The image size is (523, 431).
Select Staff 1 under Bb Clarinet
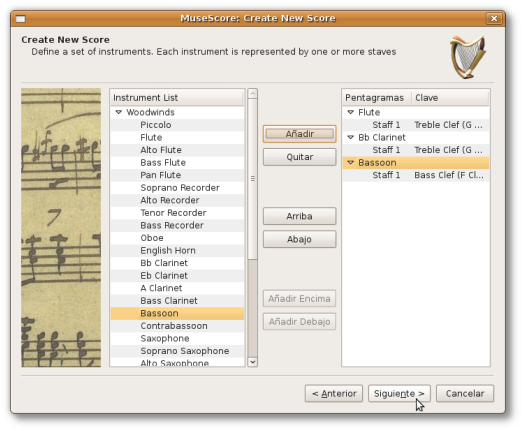[386, 150]
